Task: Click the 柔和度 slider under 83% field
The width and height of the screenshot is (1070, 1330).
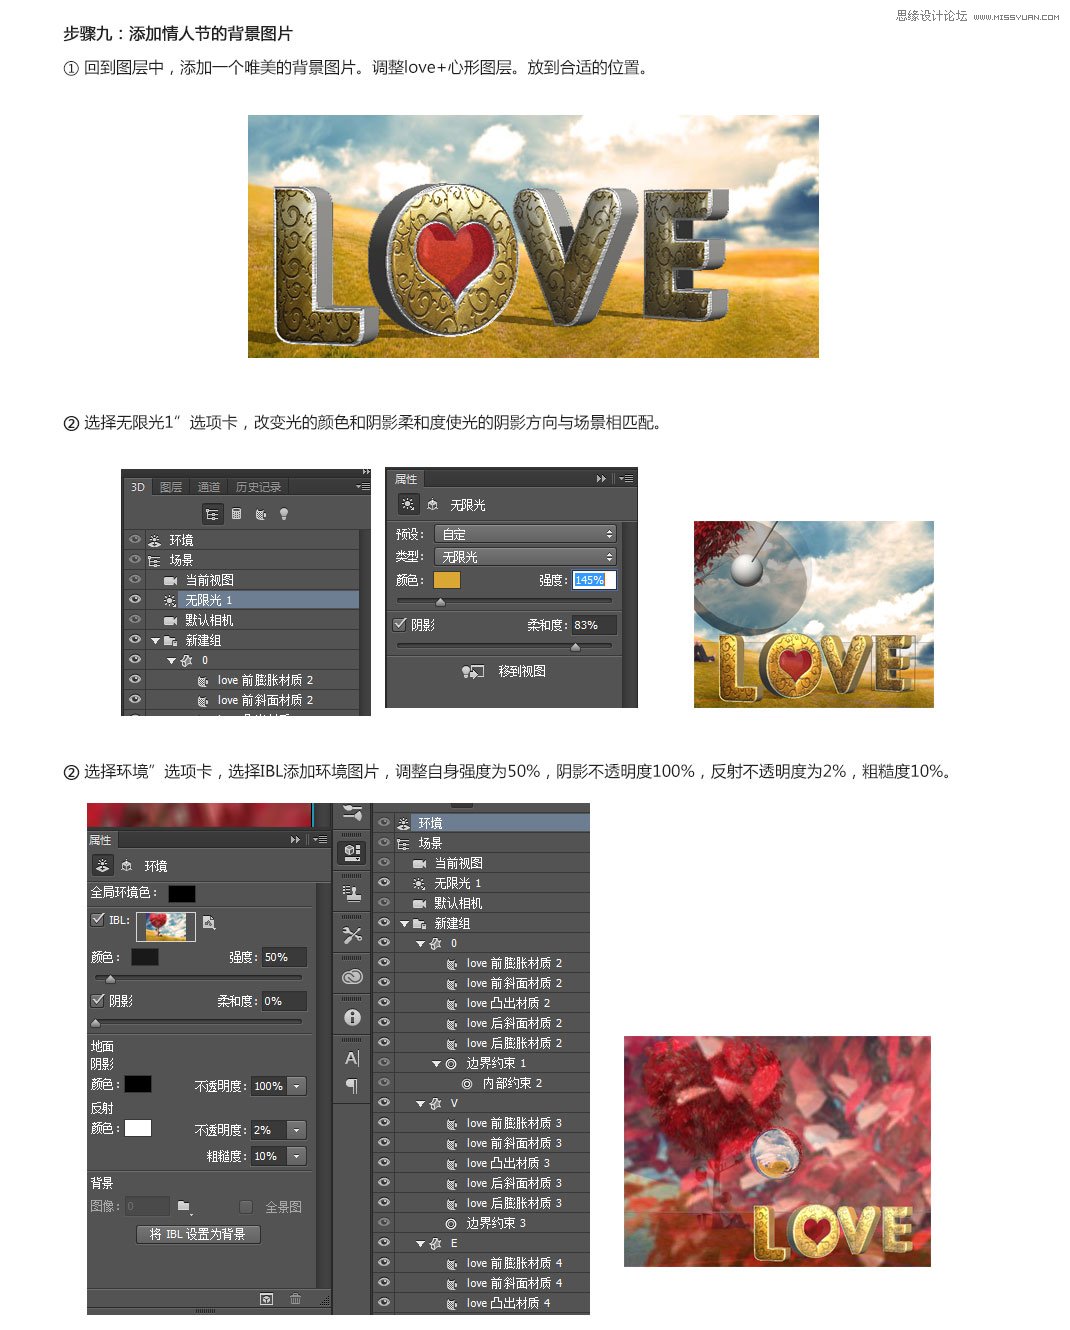Action: (506, 646)
